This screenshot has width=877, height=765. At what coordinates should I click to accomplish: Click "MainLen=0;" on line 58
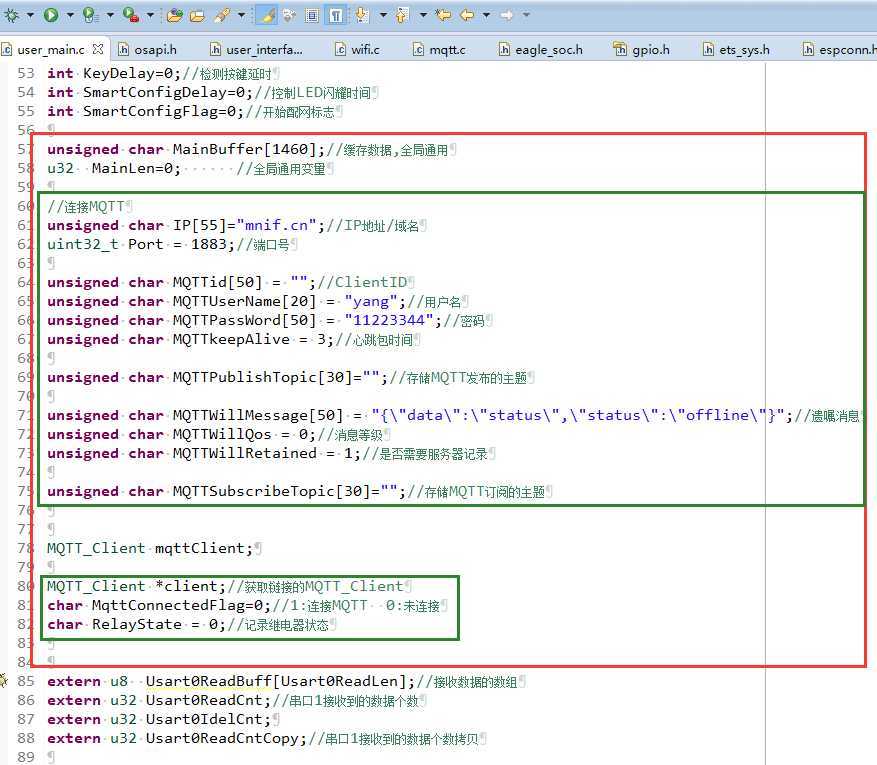[x=136, y=168]
